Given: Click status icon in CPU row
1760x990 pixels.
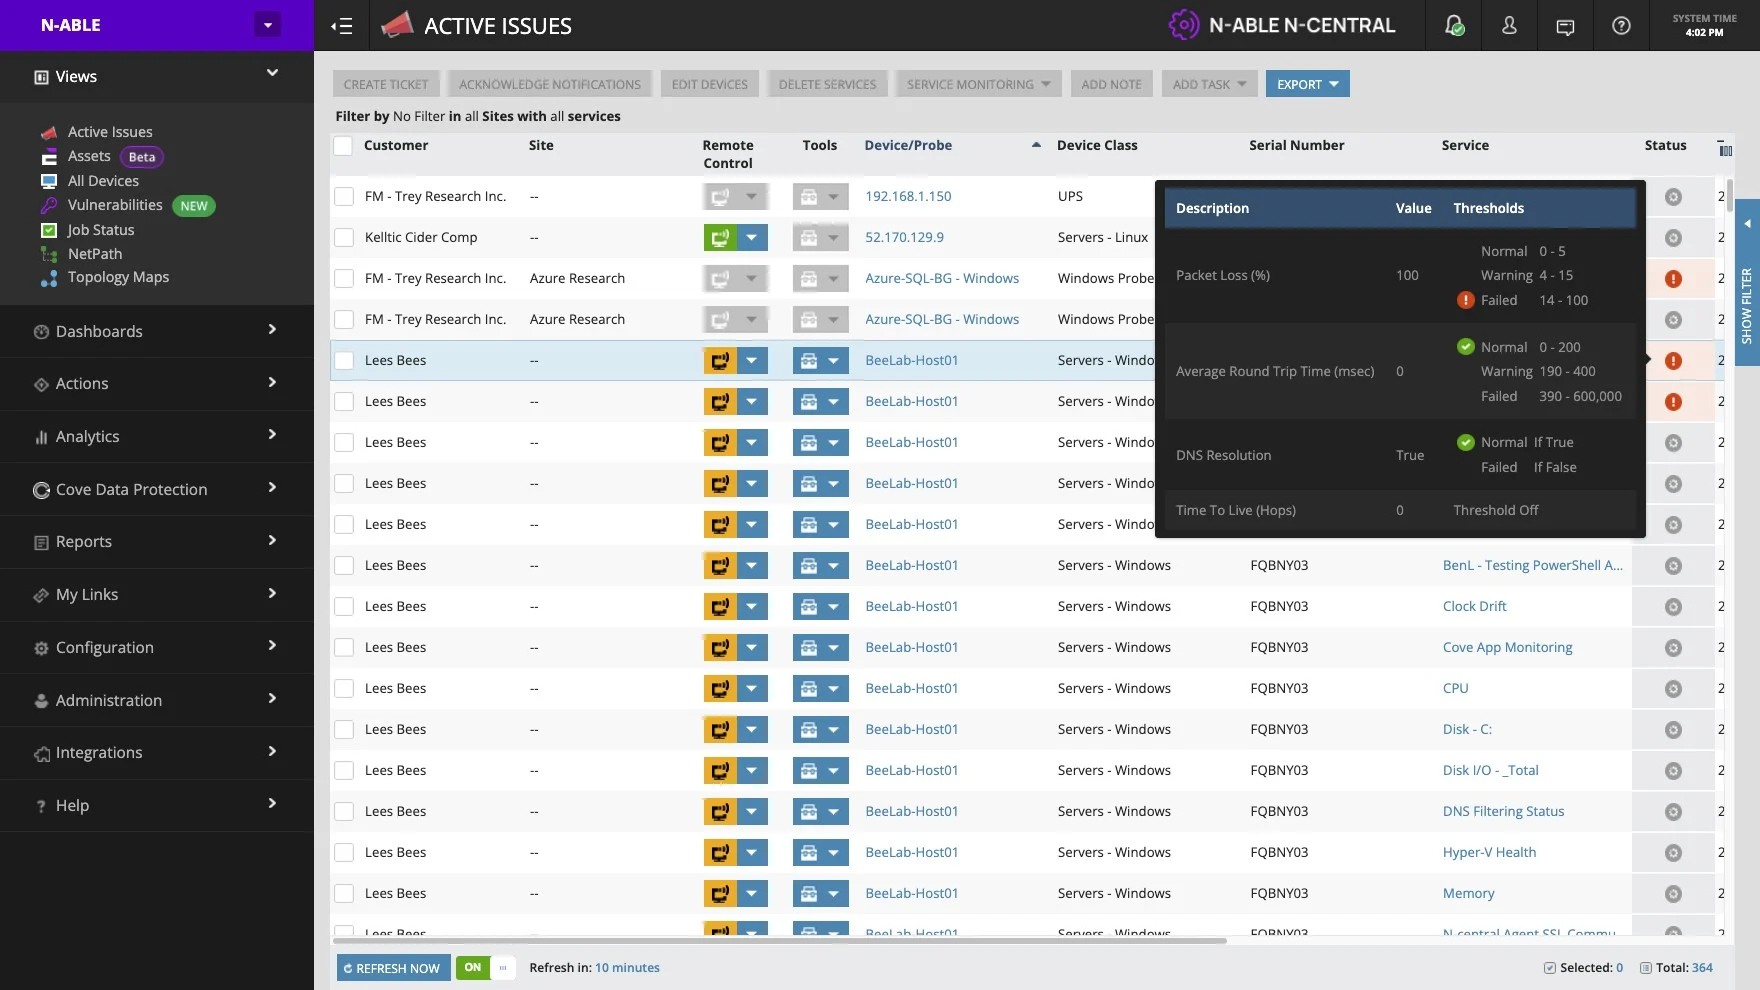Looking at the screenshot, I should tap(1673, 689).
